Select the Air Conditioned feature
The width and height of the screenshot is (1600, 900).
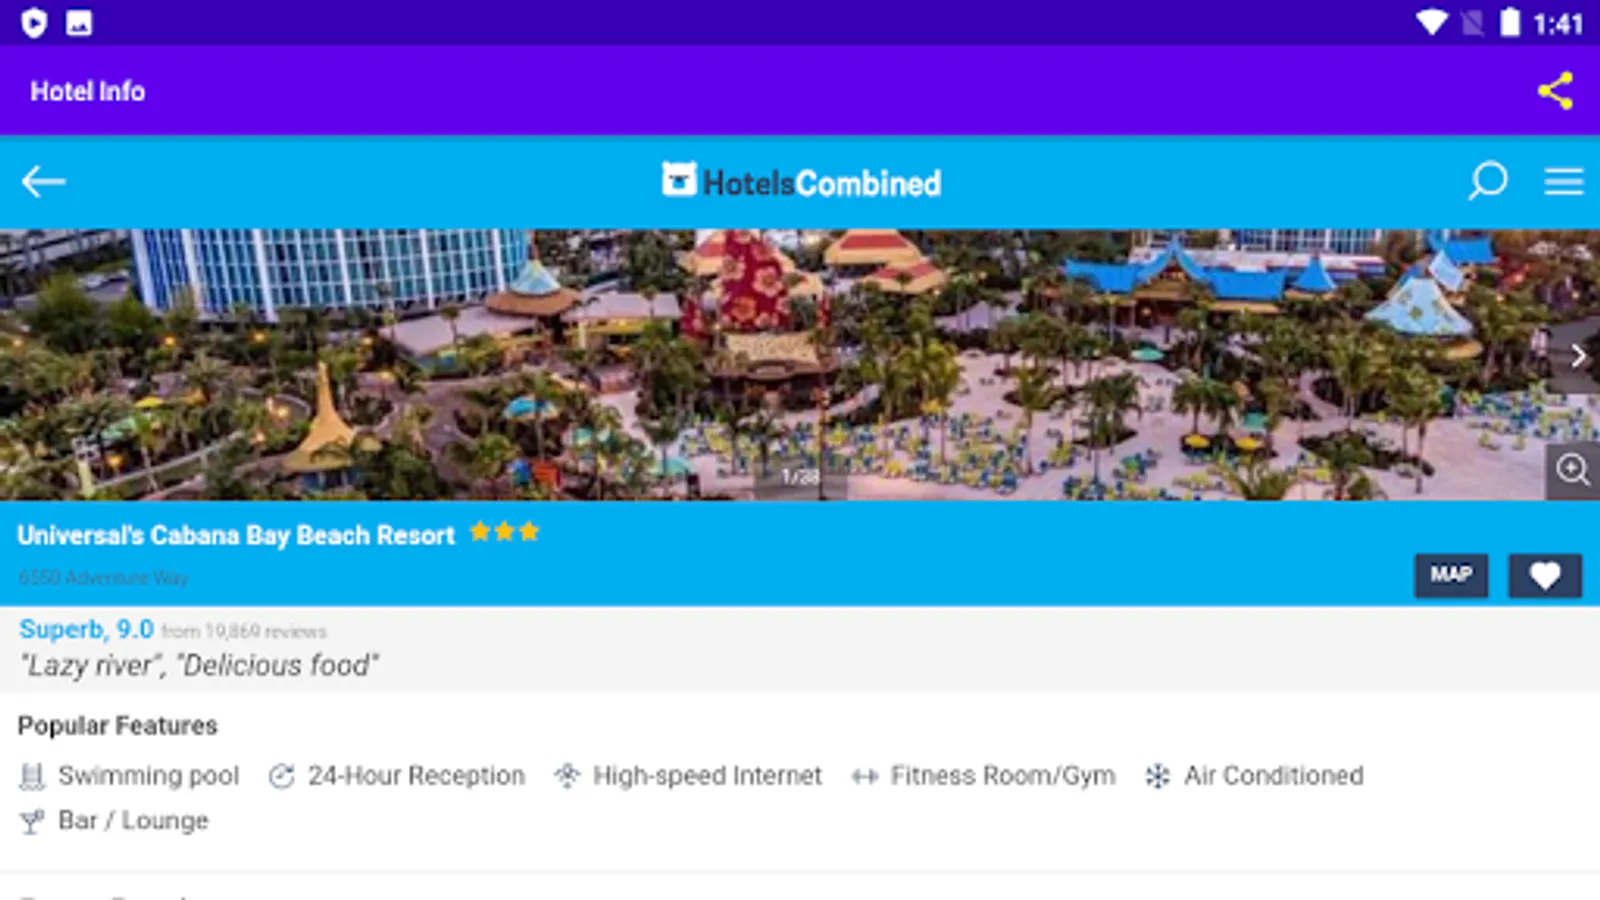click(1254, 776)
